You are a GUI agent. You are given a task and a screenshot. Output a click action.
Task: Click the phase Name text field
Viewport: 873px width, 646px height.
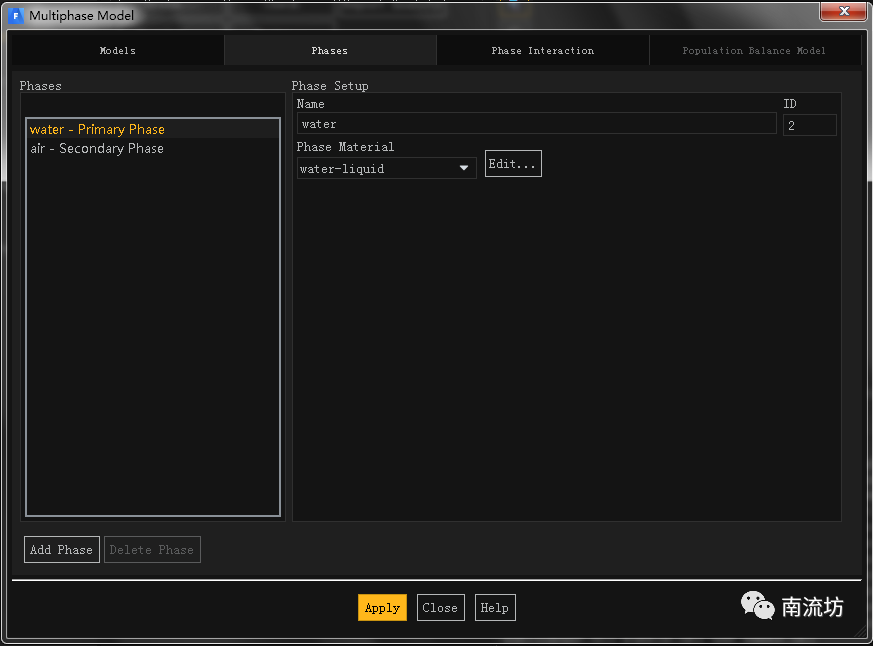point(537,124)
